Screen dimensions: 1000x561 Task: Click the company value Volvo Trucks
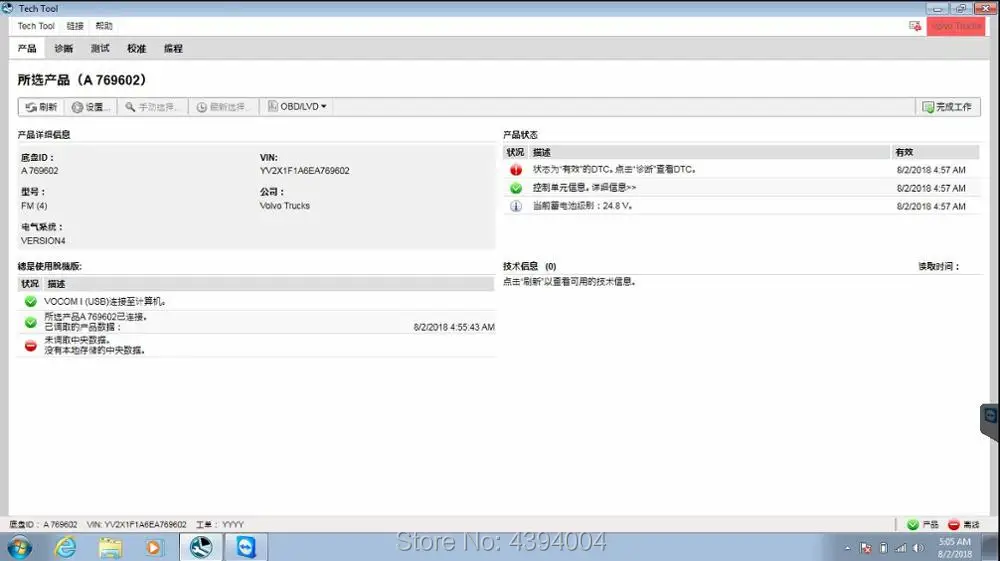click(x=284, y=206)
